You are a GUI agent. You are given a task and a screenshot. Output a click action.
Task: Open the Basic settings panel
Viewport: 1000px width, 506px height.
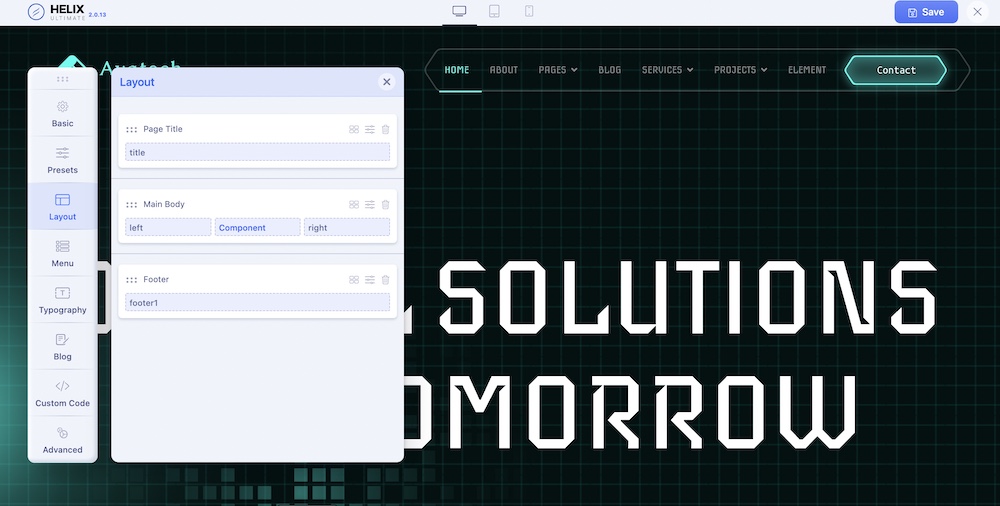[63, 114]
